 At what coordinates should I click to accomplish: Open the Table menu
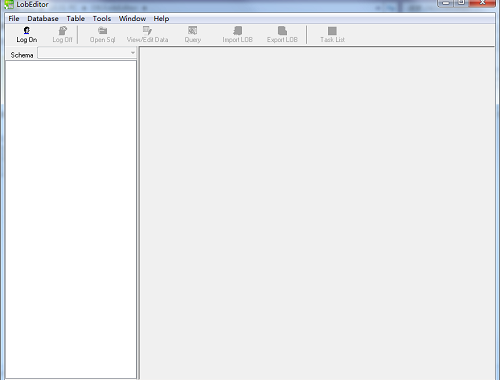tap(76, 19)
